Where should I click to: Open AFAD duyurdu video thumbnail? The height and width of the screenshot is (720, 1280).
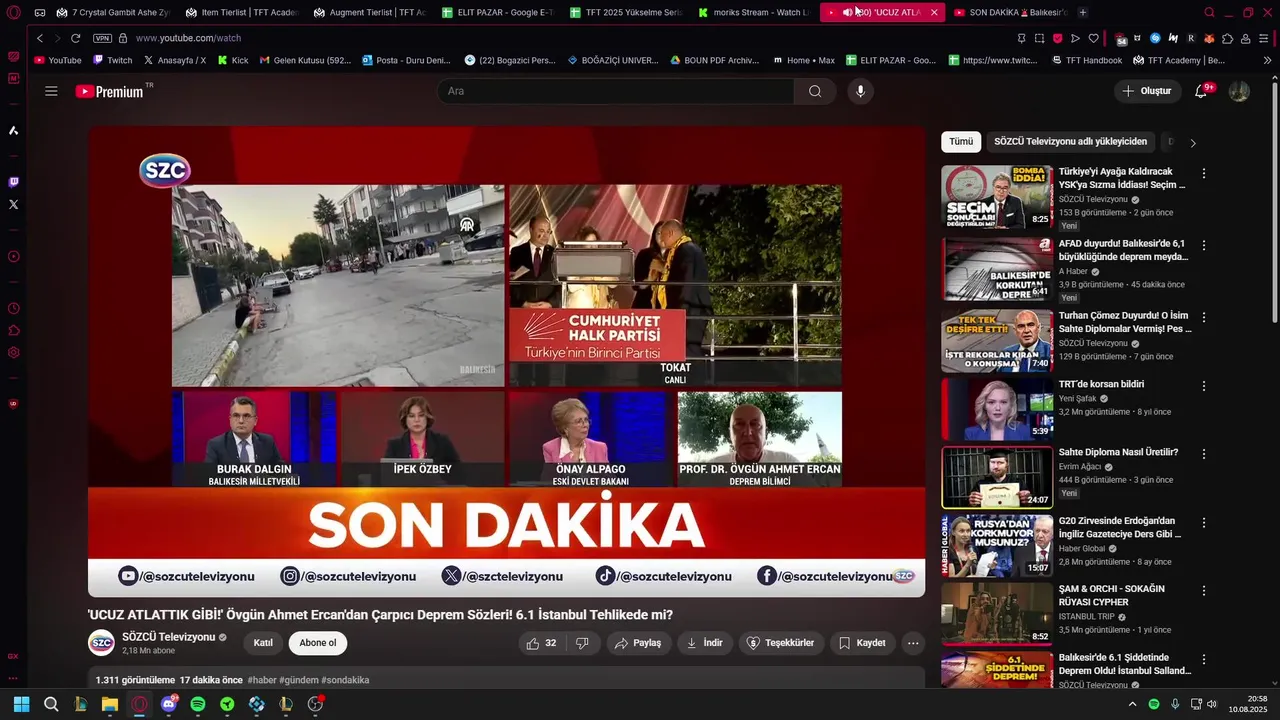(997, 269)
